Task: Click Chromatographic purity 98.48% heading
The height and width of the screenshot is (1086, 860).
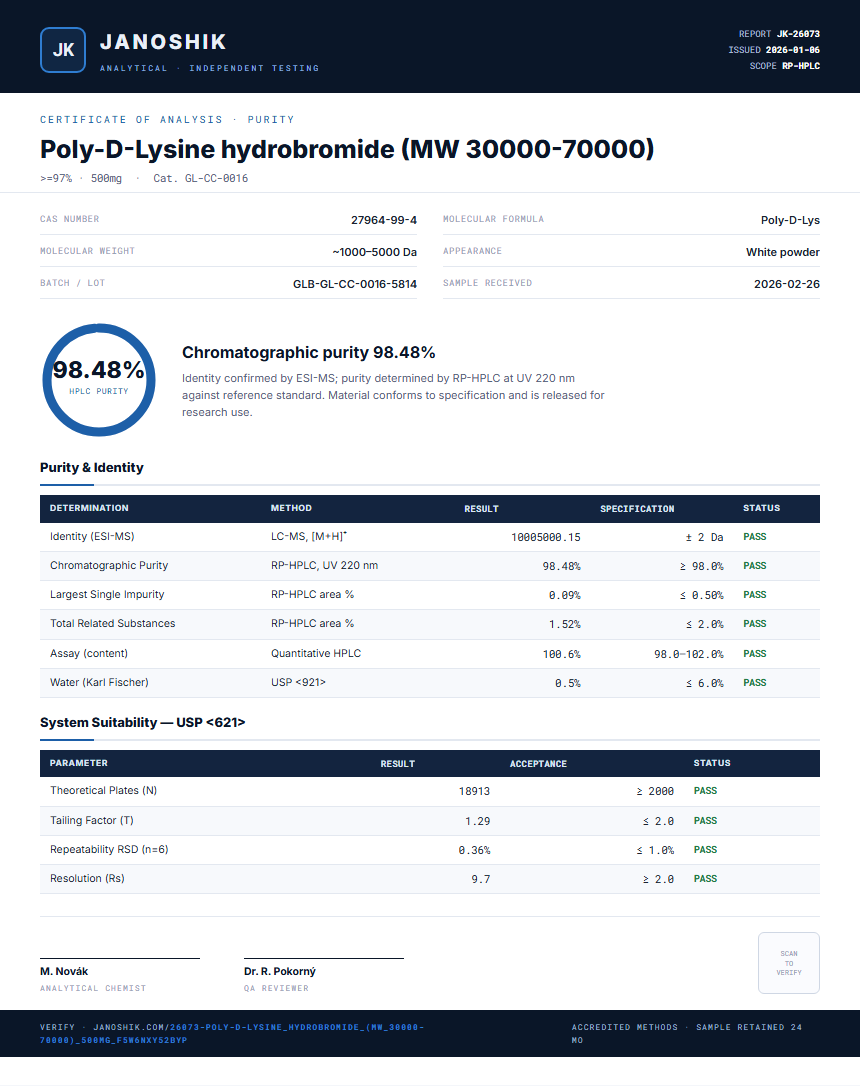Action: [309, 353]
